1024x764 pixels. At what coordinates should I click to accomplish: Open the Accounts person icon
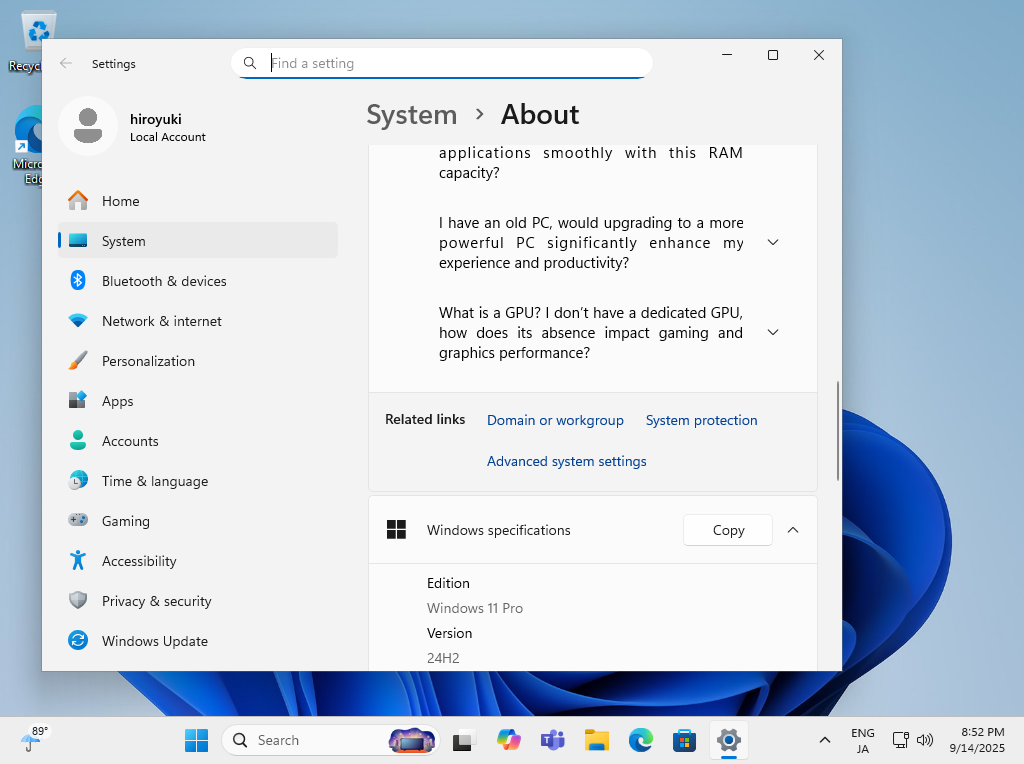(78, 441)
